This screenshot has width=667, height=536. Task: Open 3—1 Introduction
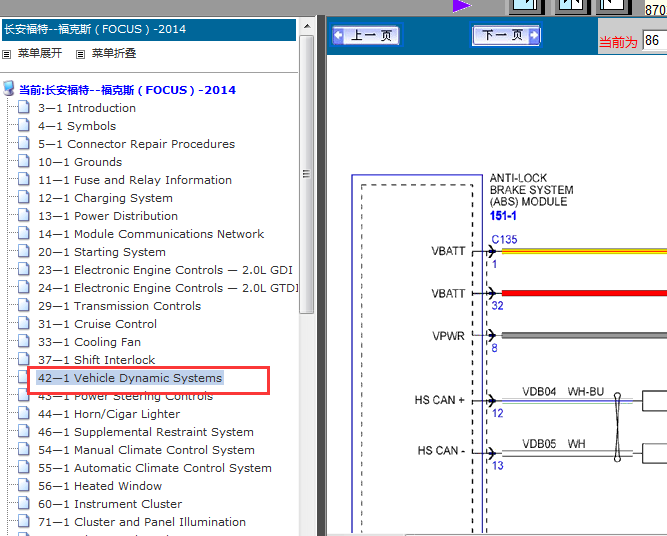click(87, 108)
